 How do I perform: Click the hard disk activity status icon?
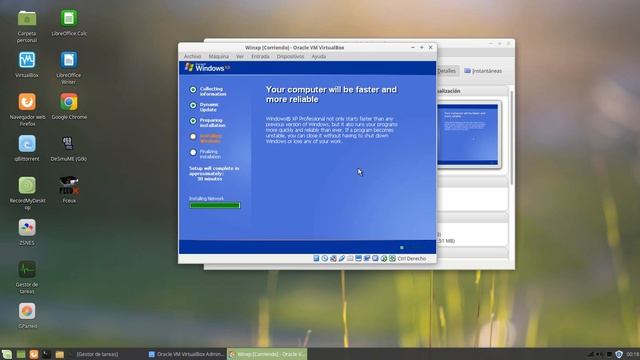pyautogui.click(x=316, y=258)
